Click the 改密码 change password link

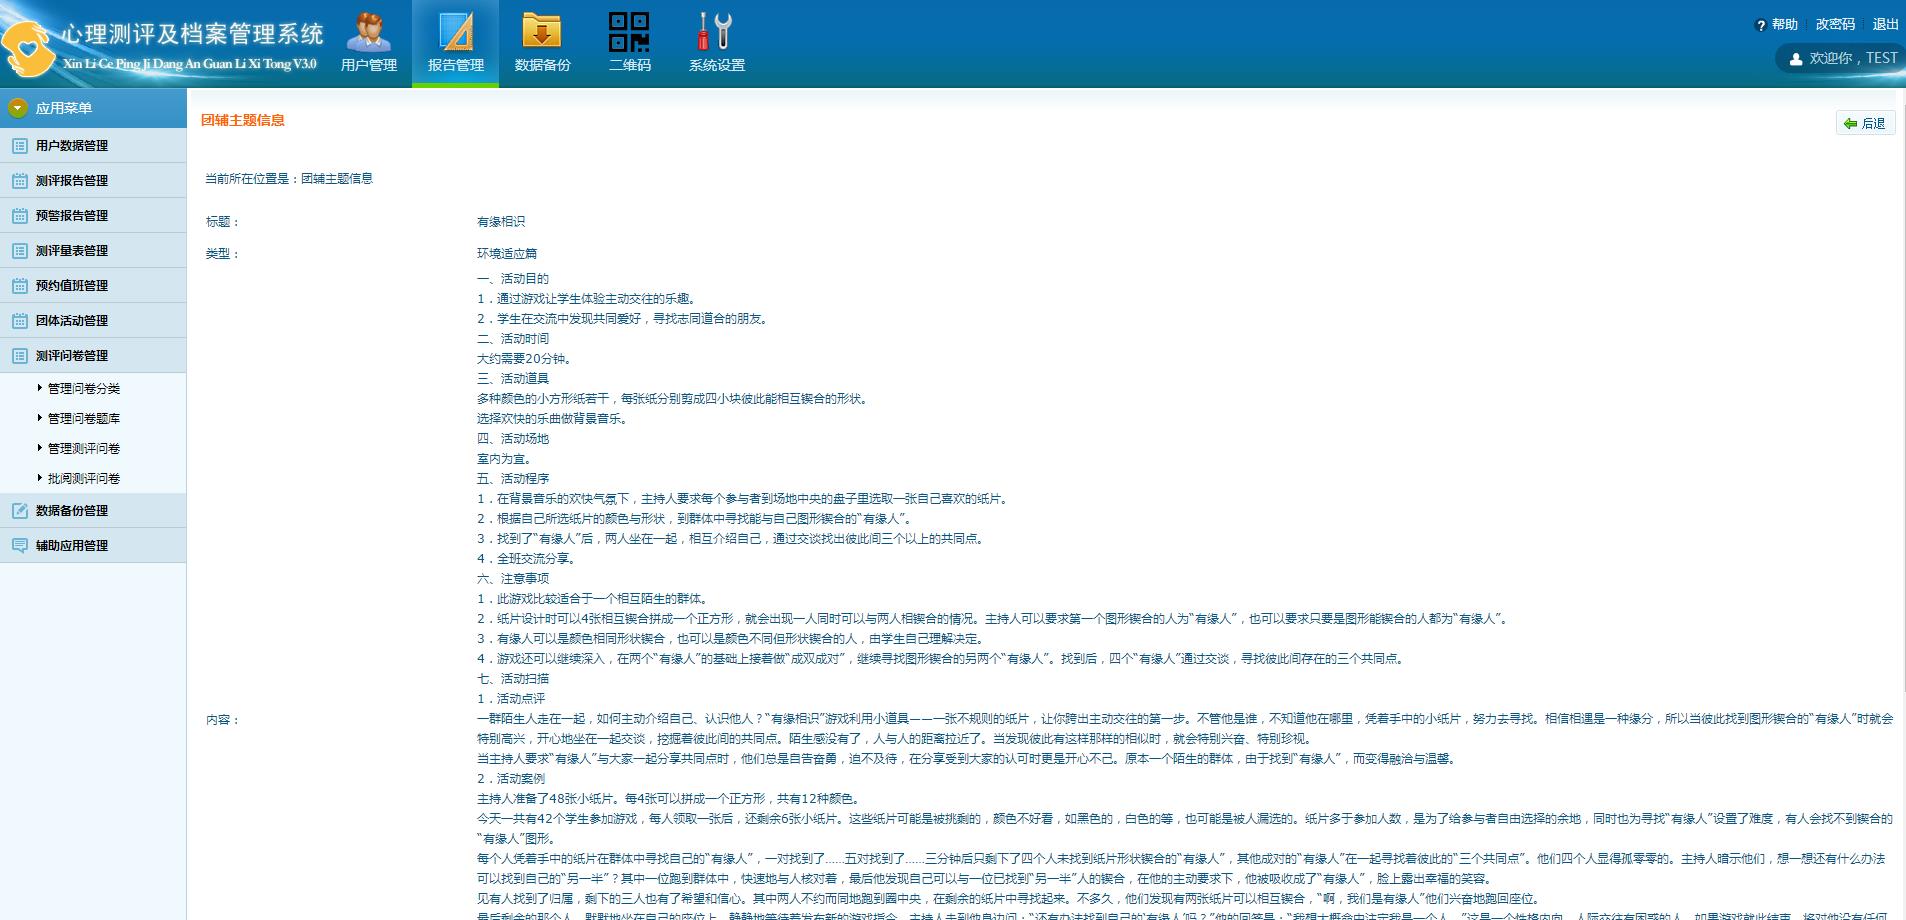(x=1835, y=25)
